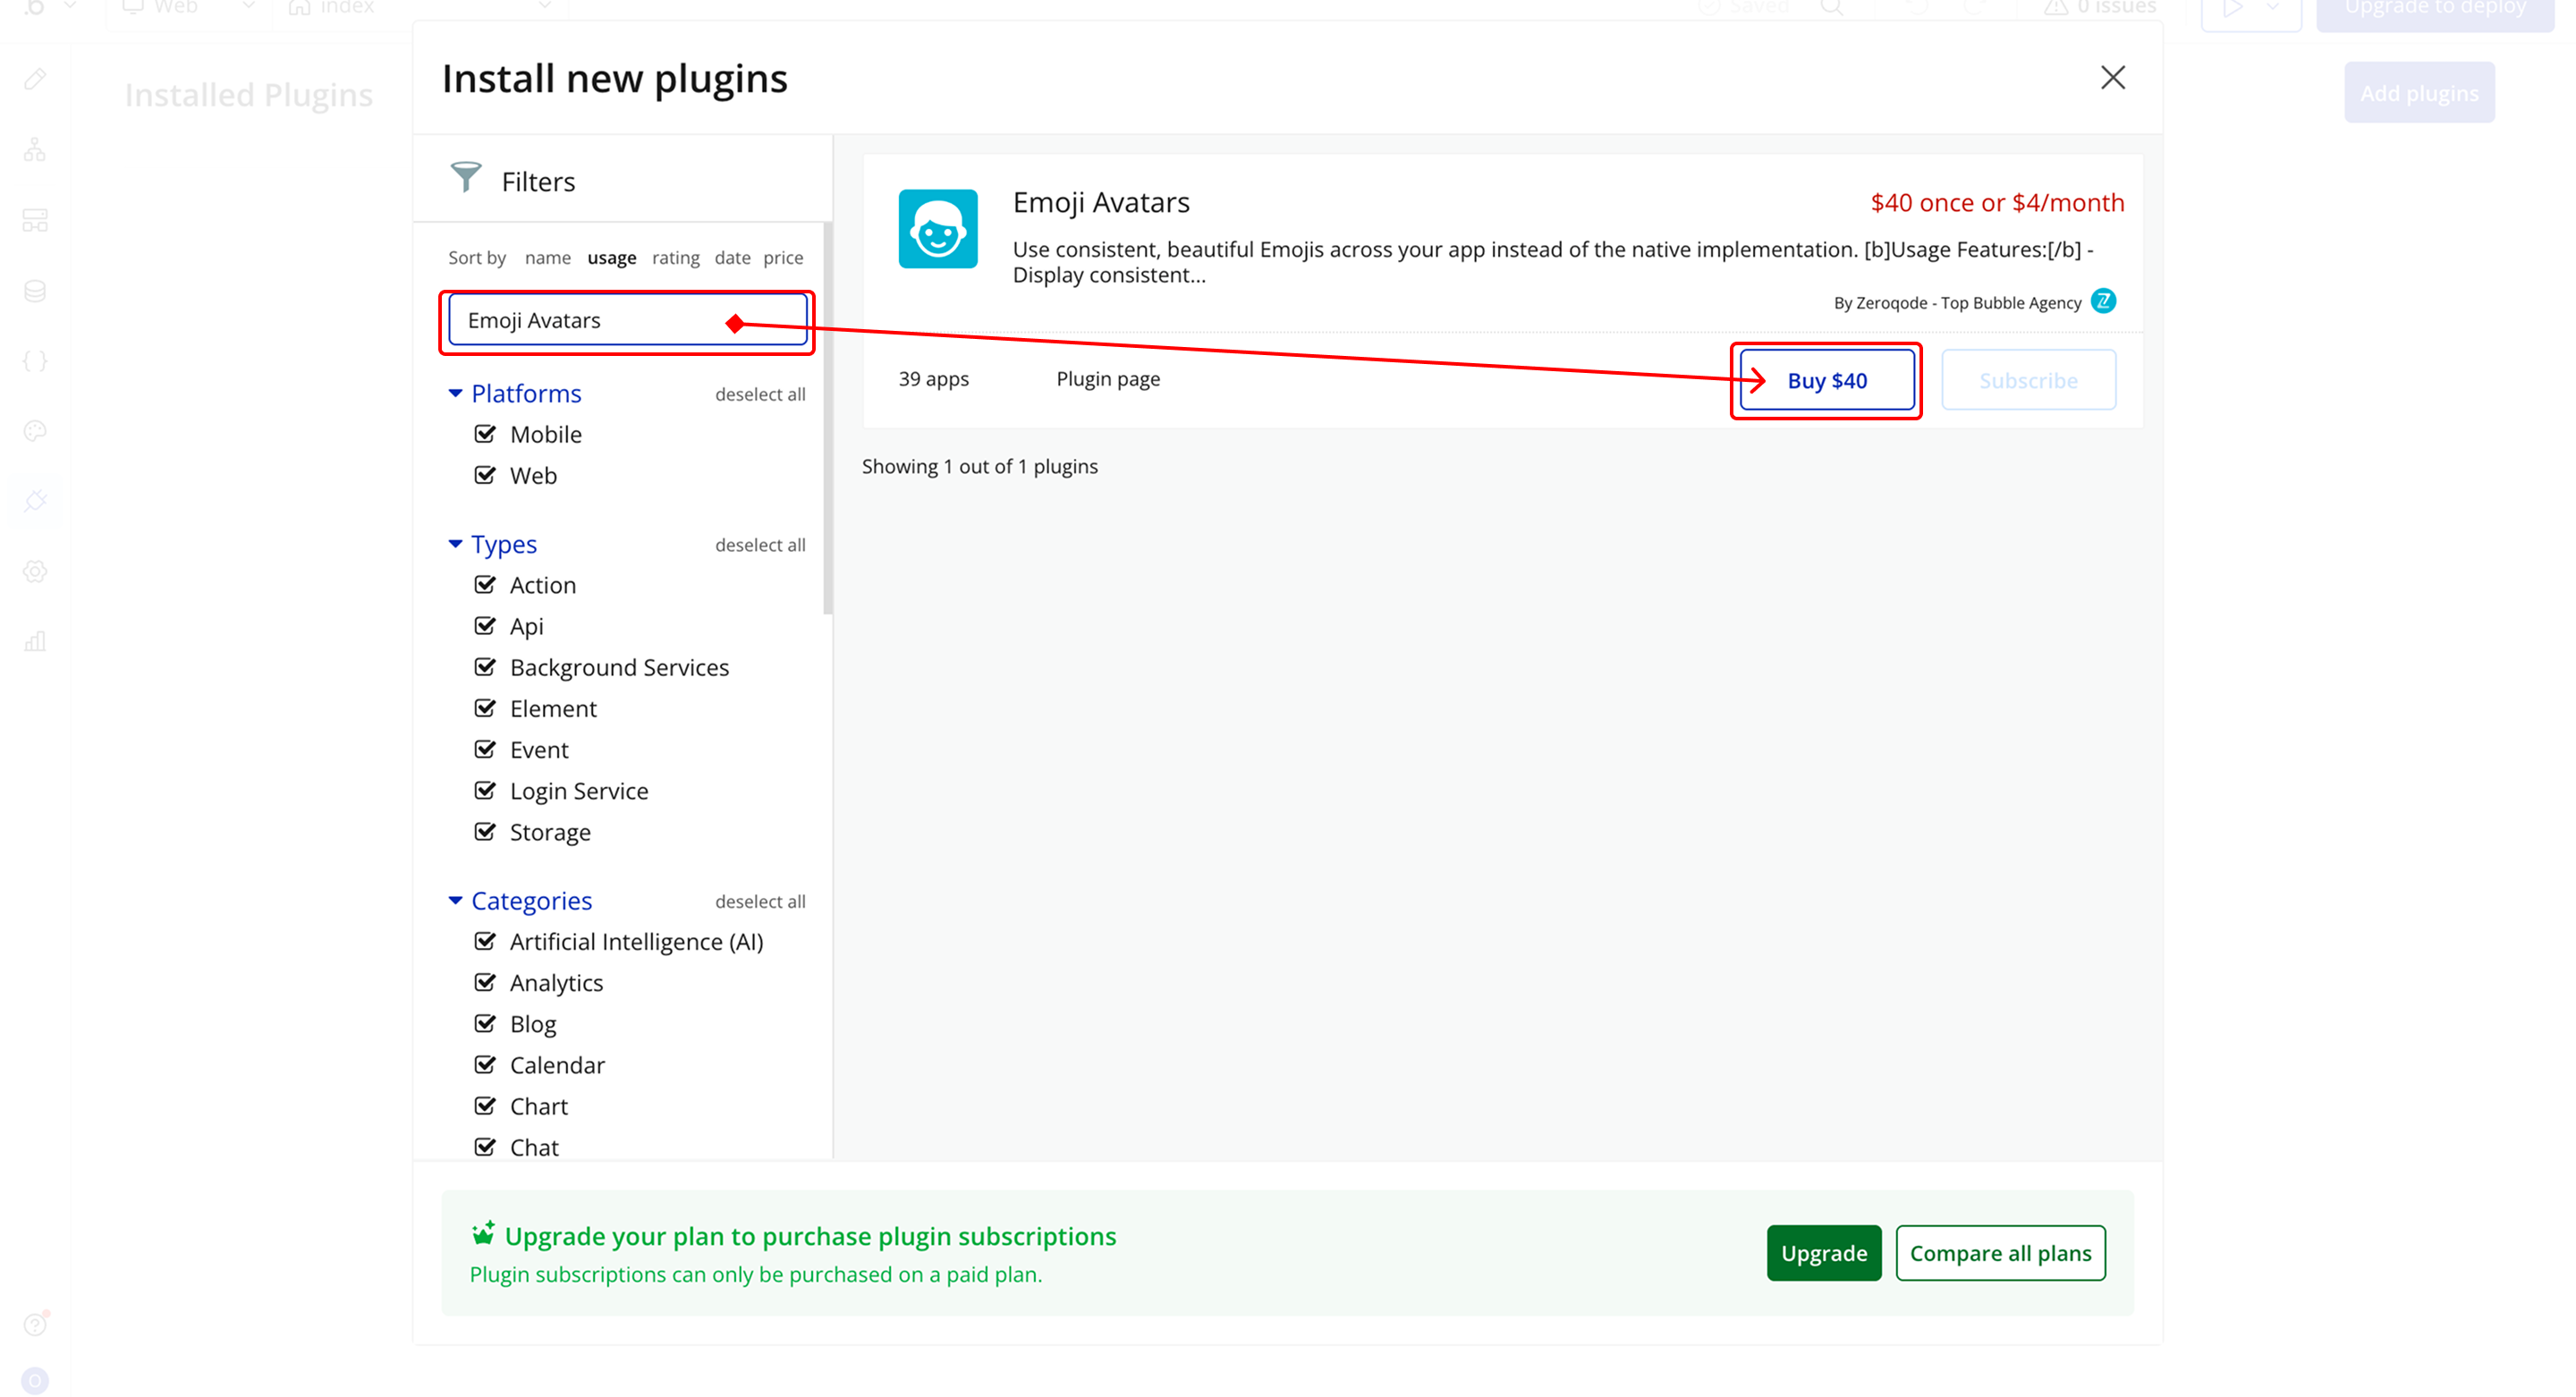Collapse the Types filter section
Viewport: 2576px width, 1397px height.
click(456, 544)
